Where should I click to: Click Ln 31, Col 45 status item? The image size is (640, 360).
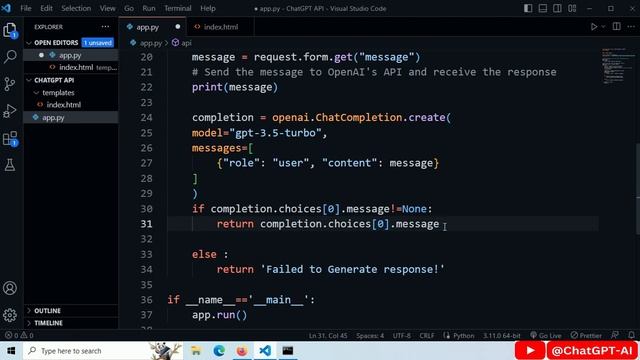click(328, 336)
